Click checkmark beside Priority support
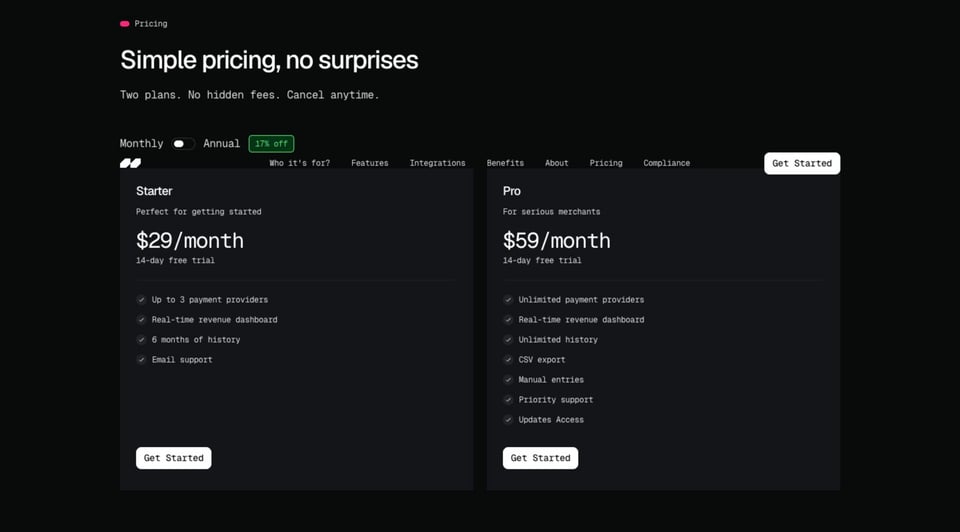Image resolution: width=960 pixels, height=532 pixels. pyautogui.click(x=508, y=400)
